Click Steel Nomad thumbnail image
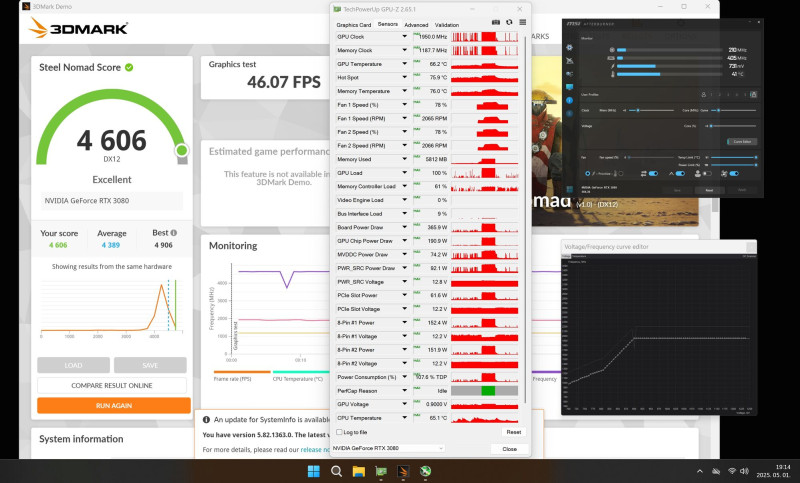The width and height of the screenshot is (800, 483). (x=615, y=140)
